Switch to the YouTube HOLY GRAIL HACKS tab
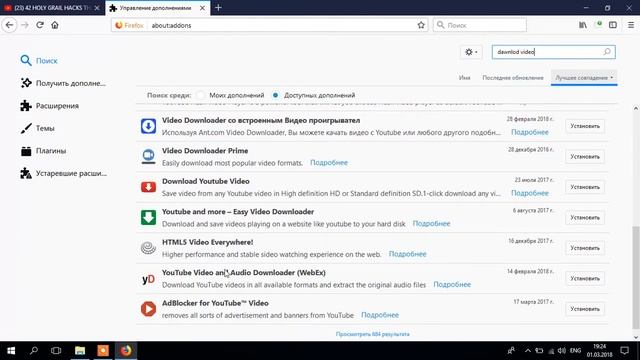This screenshot has width=640, height=360. coord(52,8)
